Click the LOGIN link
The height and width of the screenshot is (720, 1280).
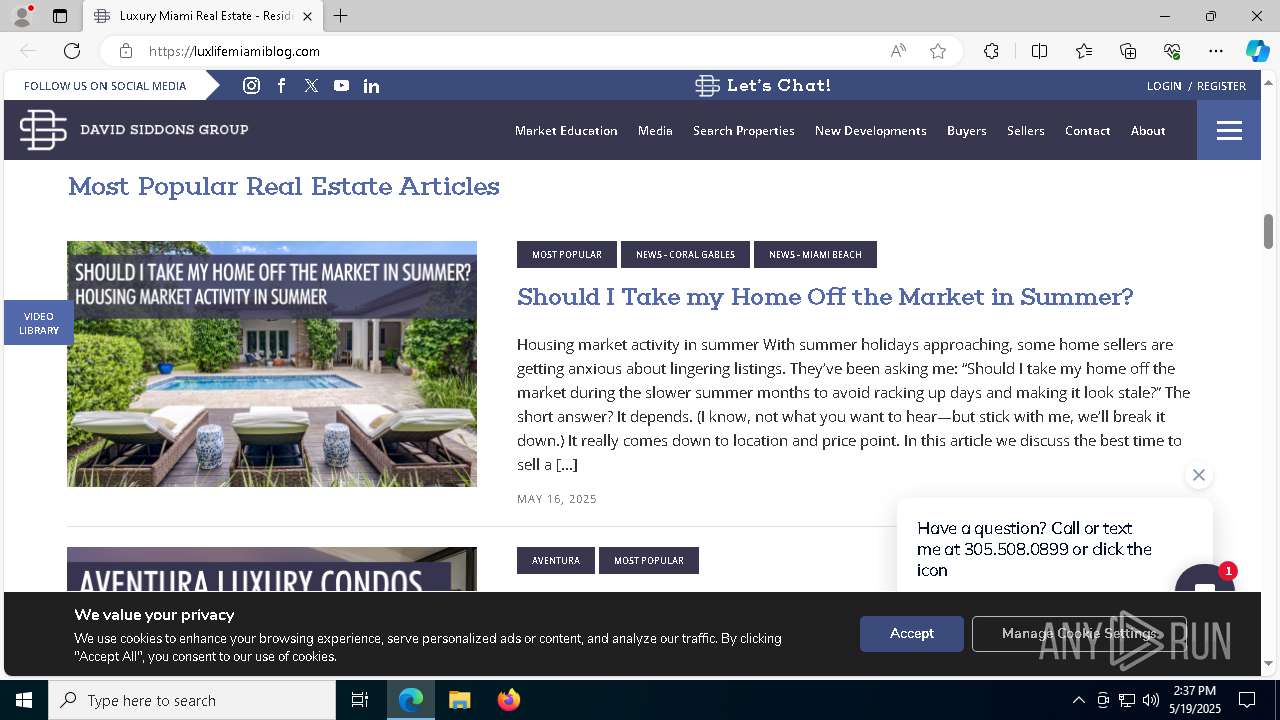tap(1164, 86)
